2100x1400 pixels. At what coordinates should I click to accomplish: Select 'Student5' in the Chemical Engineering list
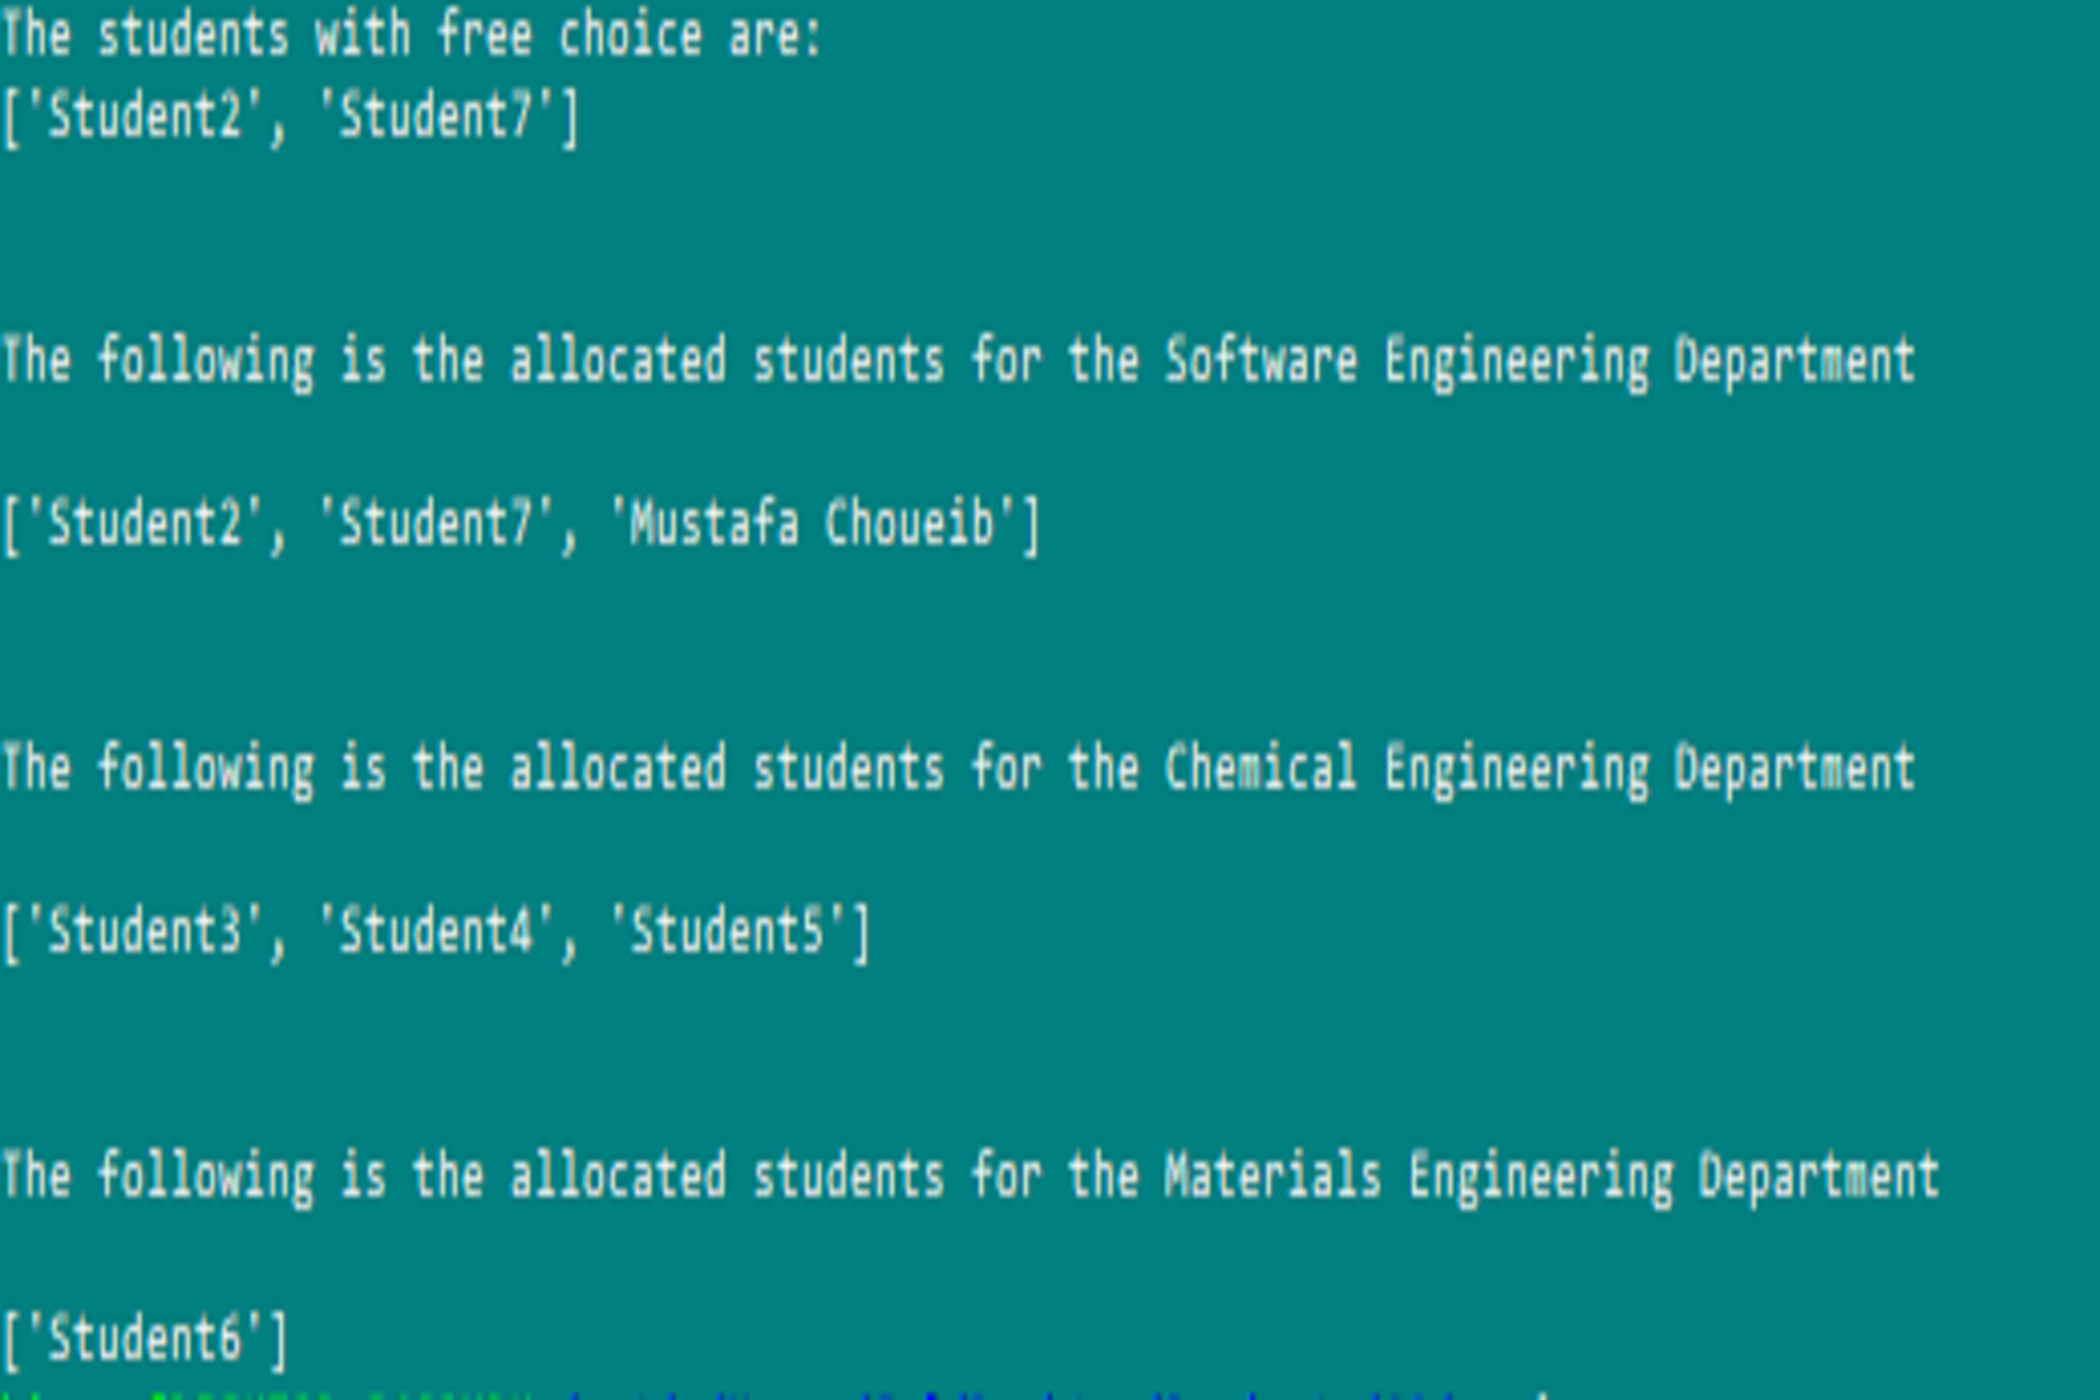pyautogui.click(x=728, y=932)
